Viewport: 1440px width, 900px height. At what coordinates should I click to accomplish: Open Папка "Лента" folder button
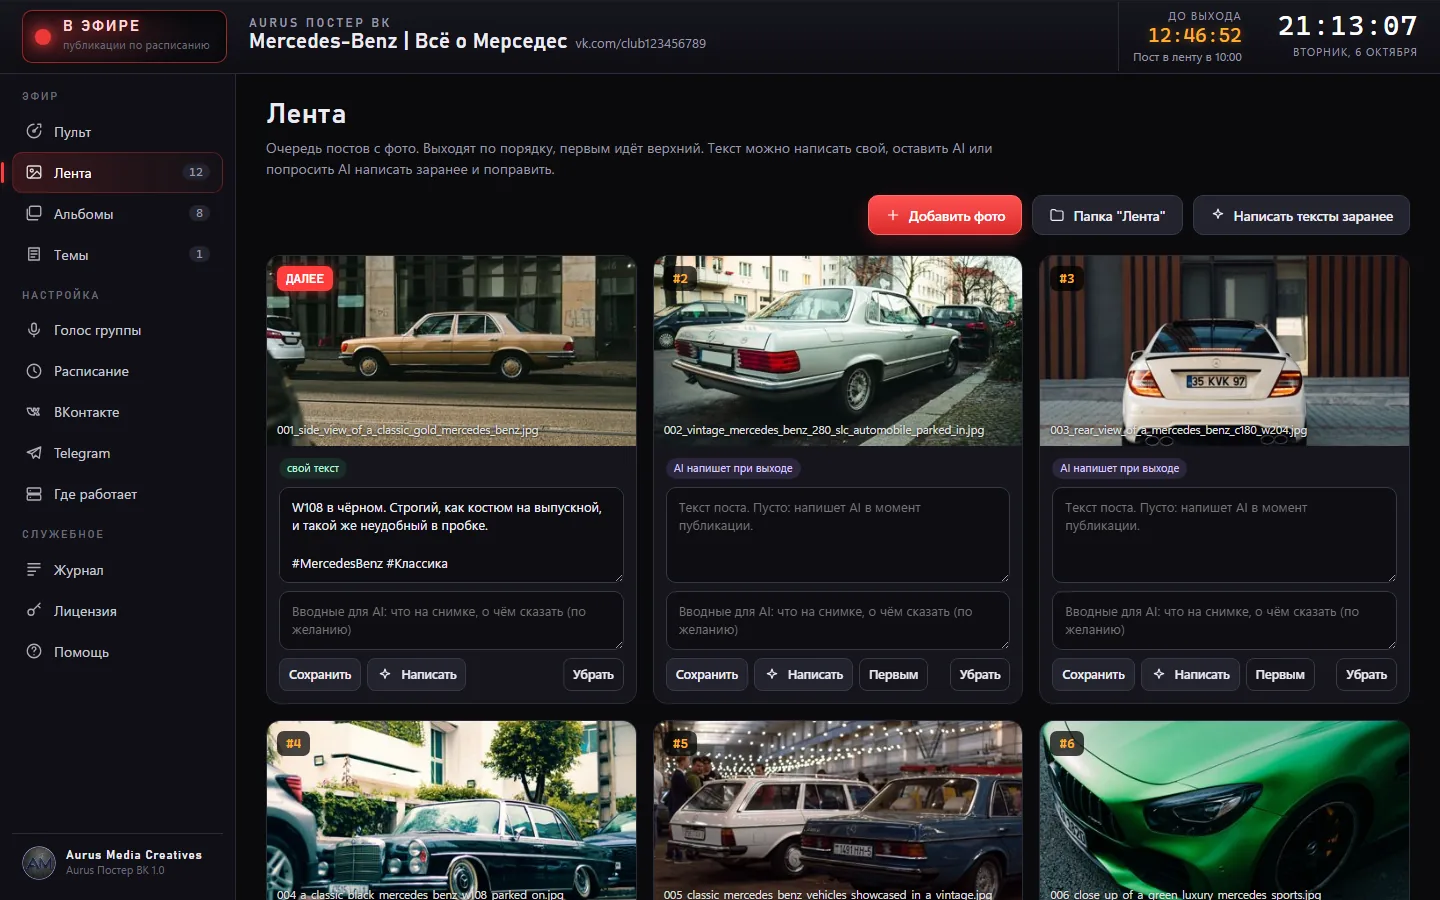point(1107,215)
